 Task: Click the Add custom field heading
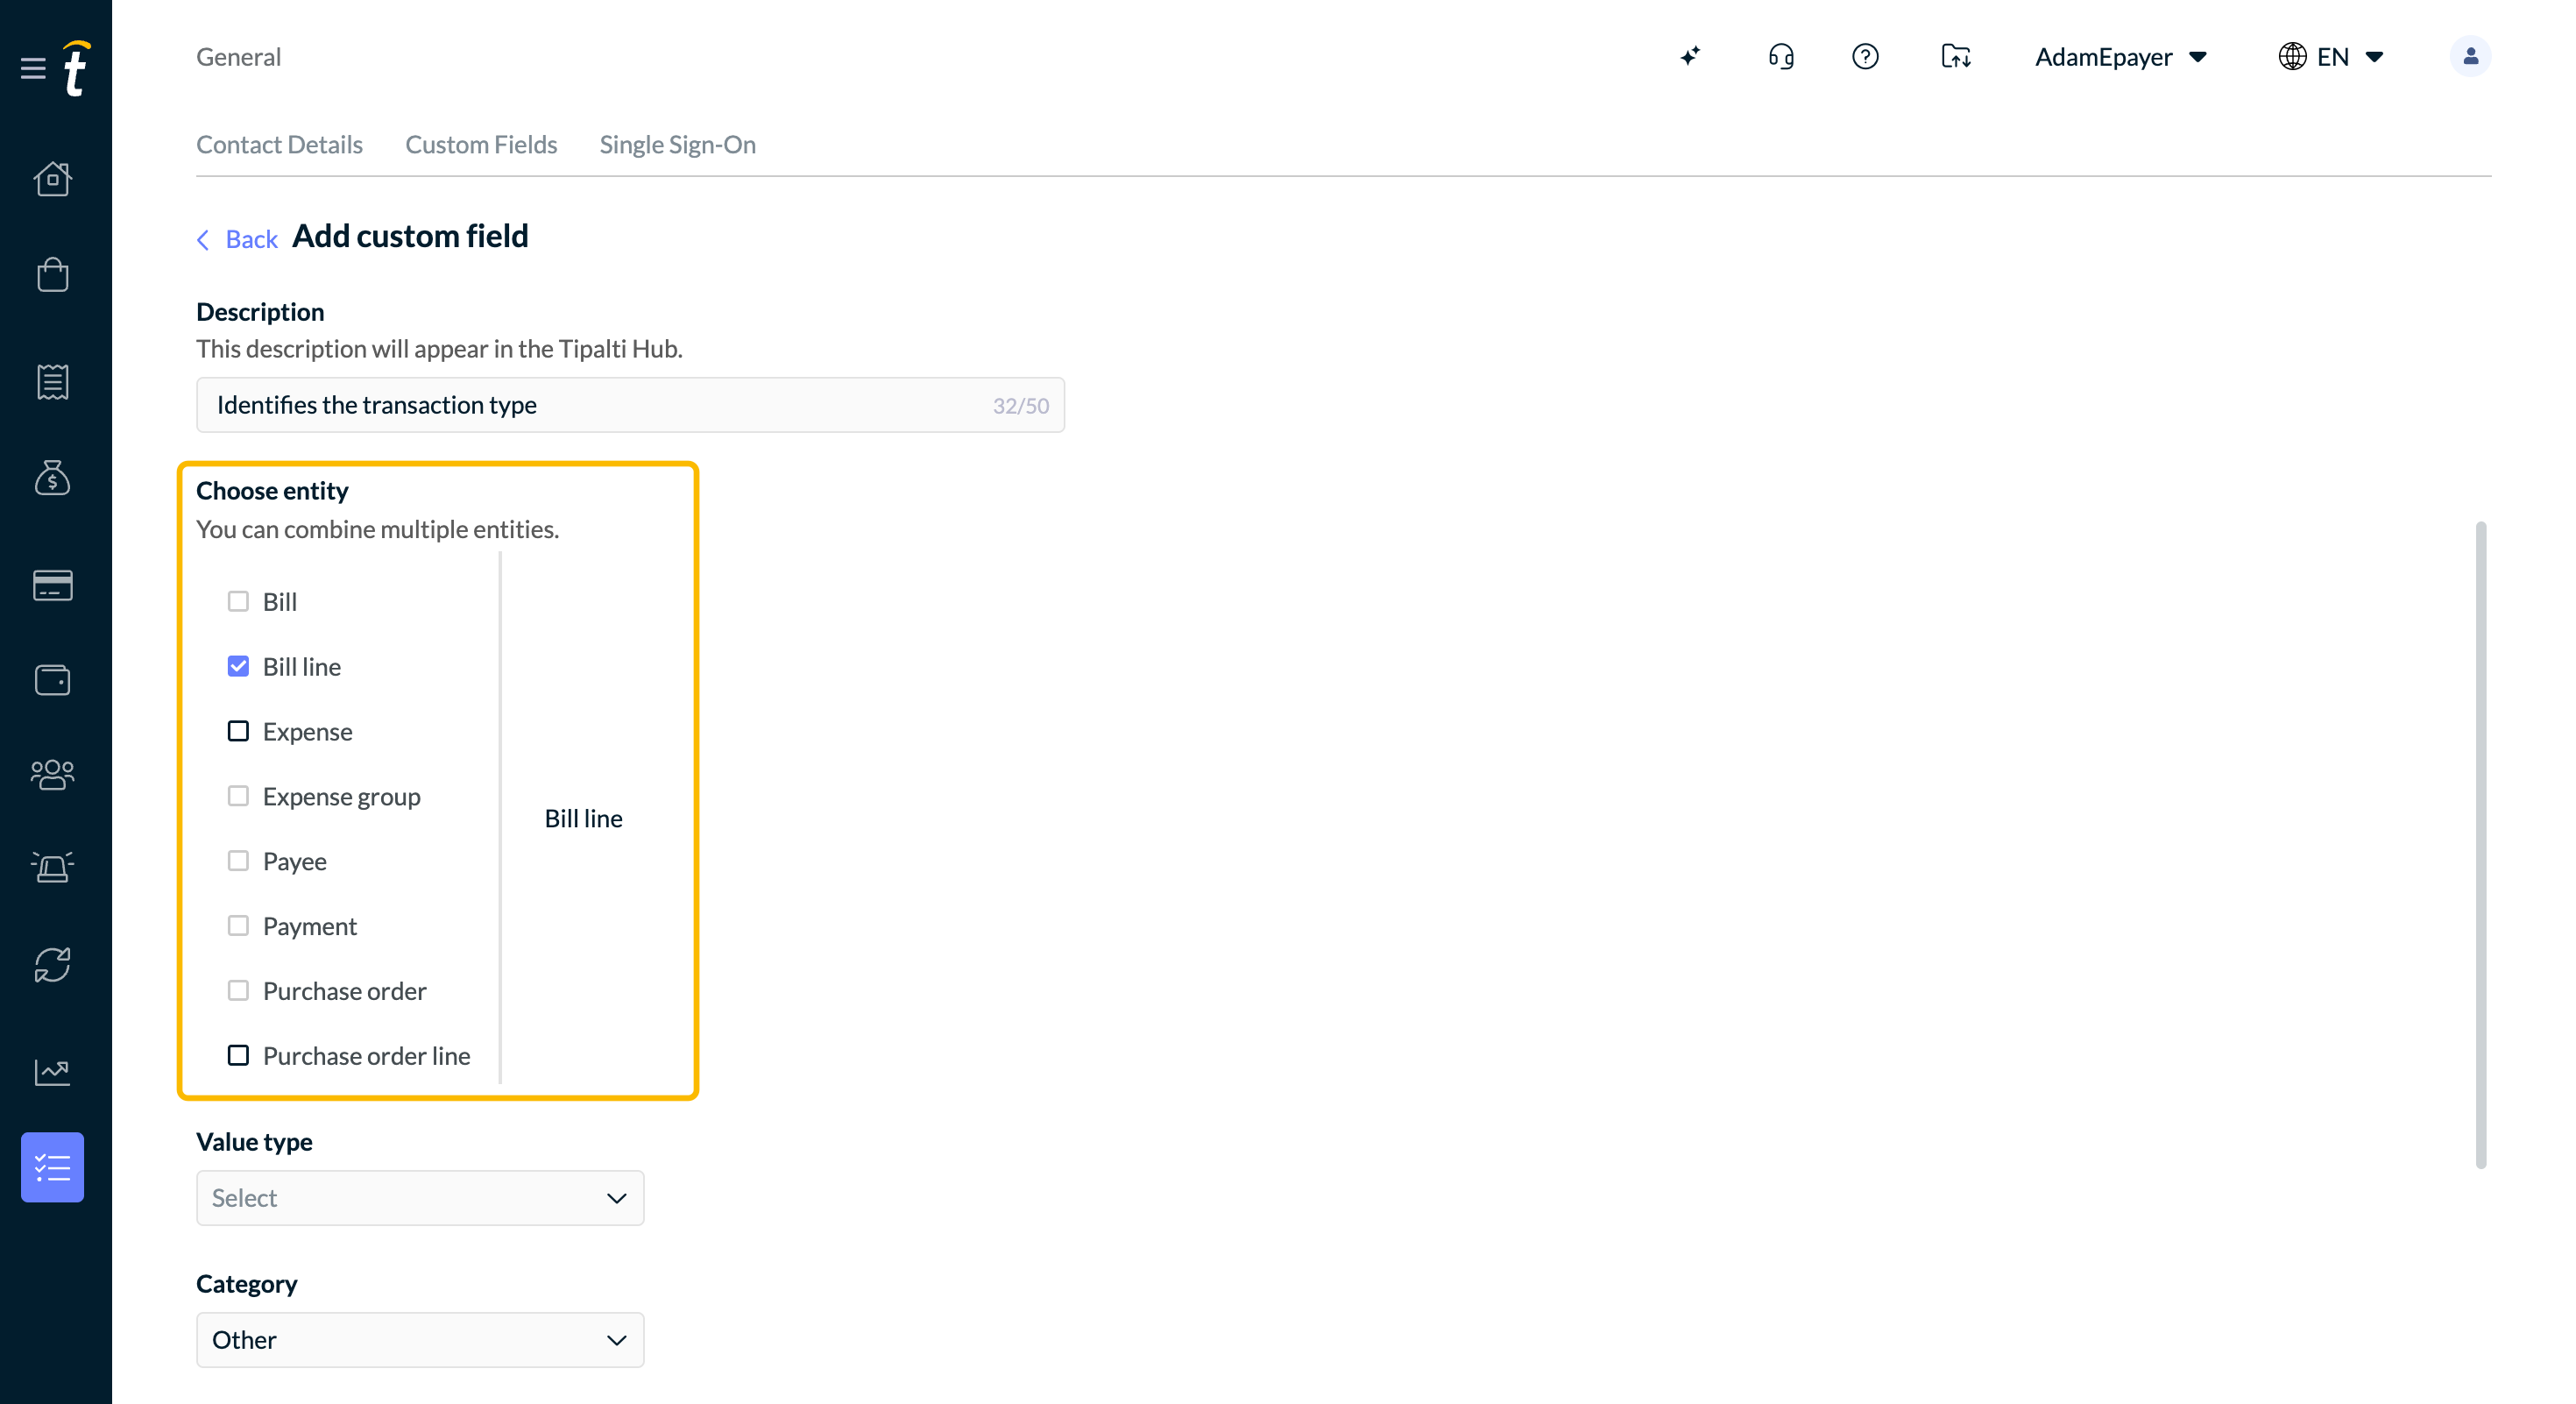[x=410, y=236]
